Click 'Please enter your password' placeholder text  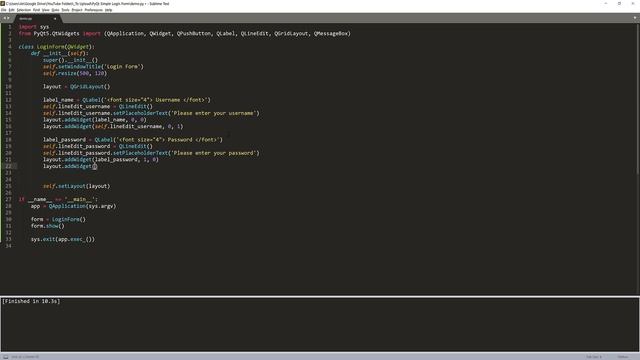point(214,153)
